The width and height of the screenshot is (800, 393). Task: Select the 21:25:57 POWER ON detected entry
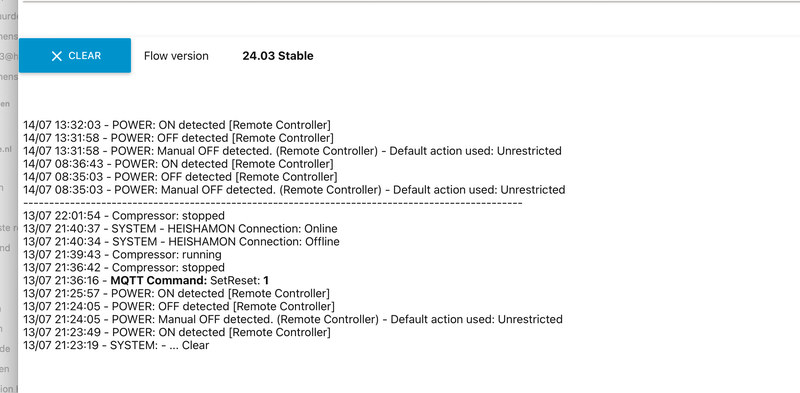pos(177,293)
